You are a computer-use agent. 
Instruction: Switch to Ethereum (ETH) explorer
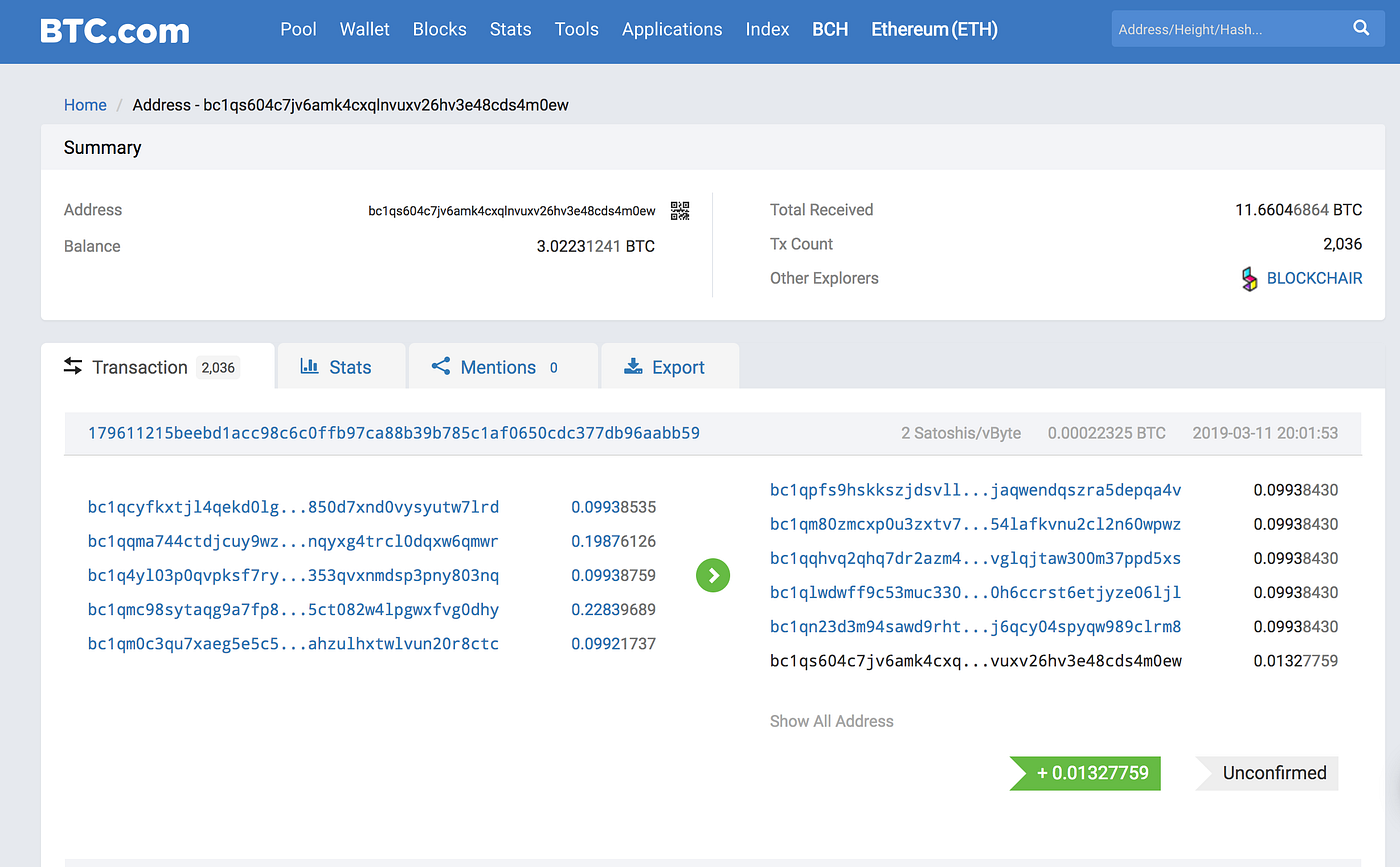934,29
